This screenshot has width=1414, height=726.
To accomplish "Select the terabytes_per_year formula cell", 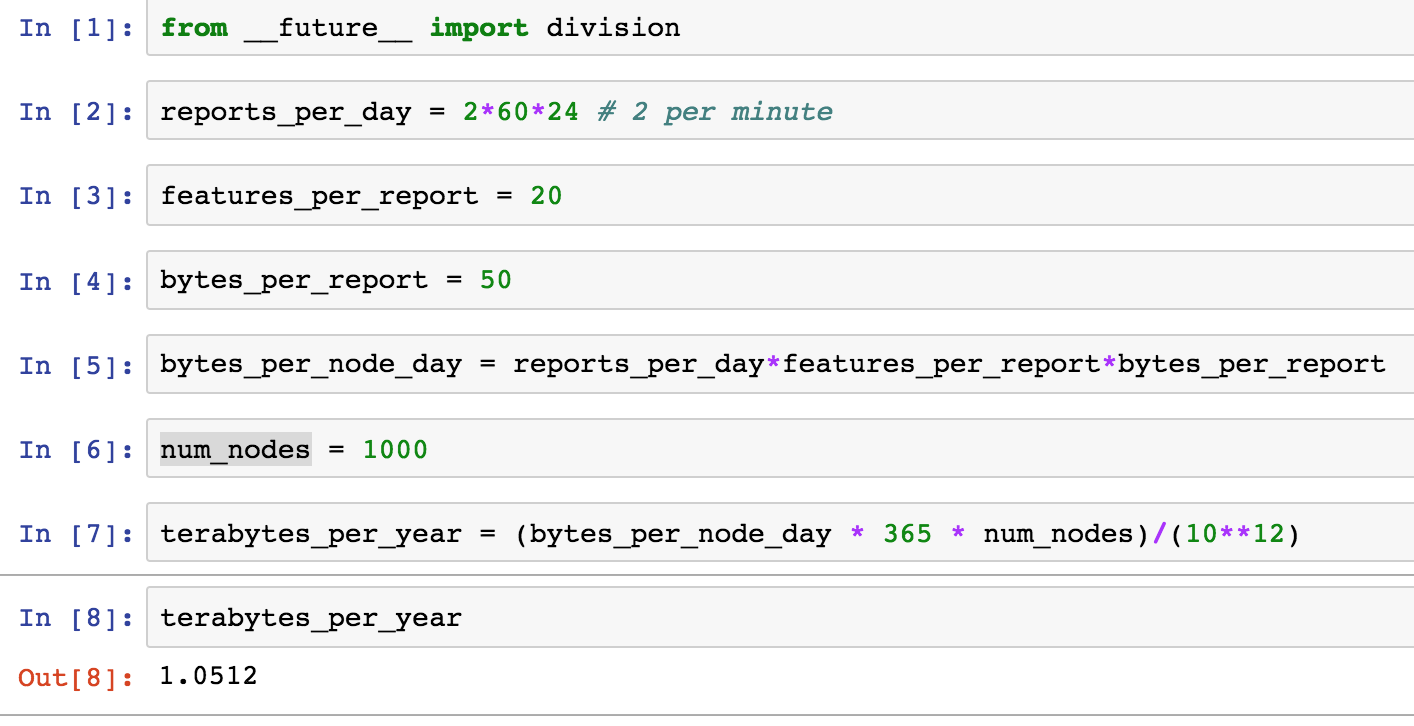I will [x=780, y=533].
